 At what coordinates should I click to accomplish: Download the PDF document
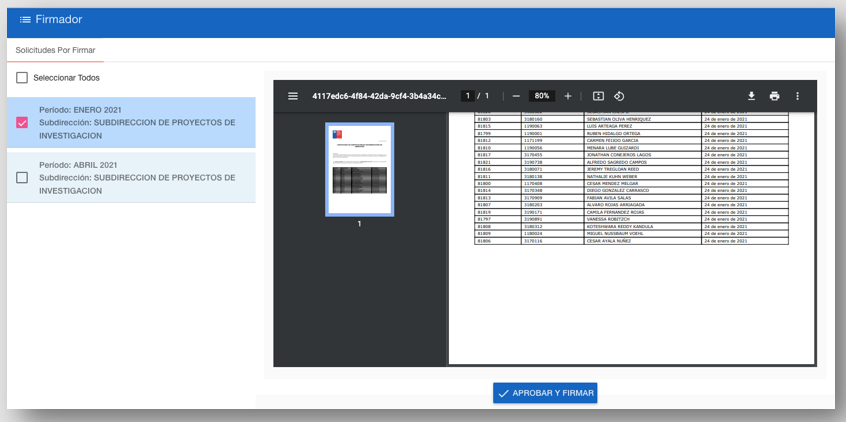point(751,96)
